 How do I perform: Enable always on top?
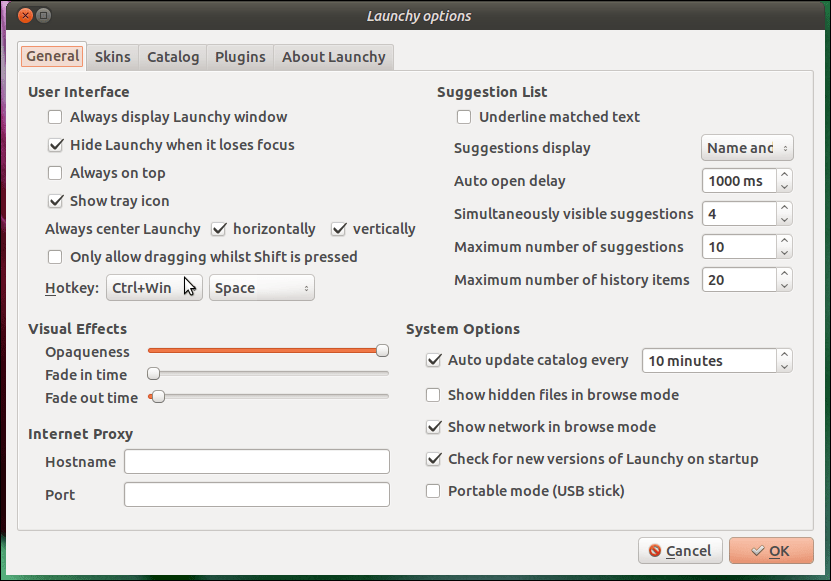pyautogui.click(x=55, y=173)
